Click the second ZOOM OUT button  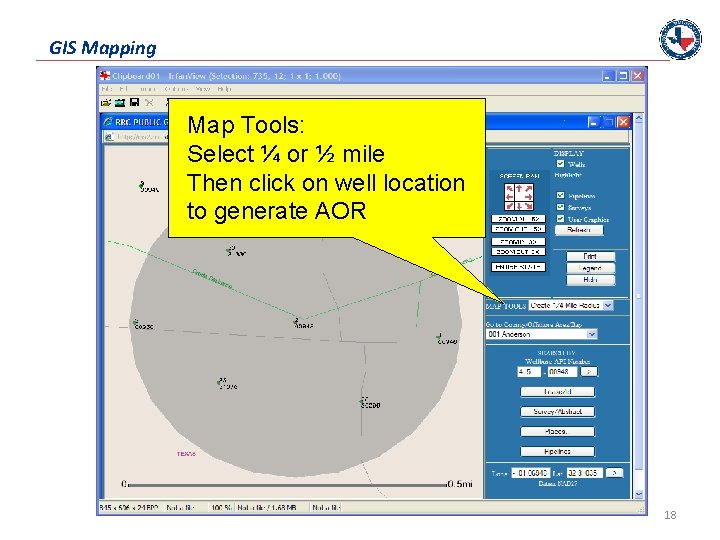518,252
